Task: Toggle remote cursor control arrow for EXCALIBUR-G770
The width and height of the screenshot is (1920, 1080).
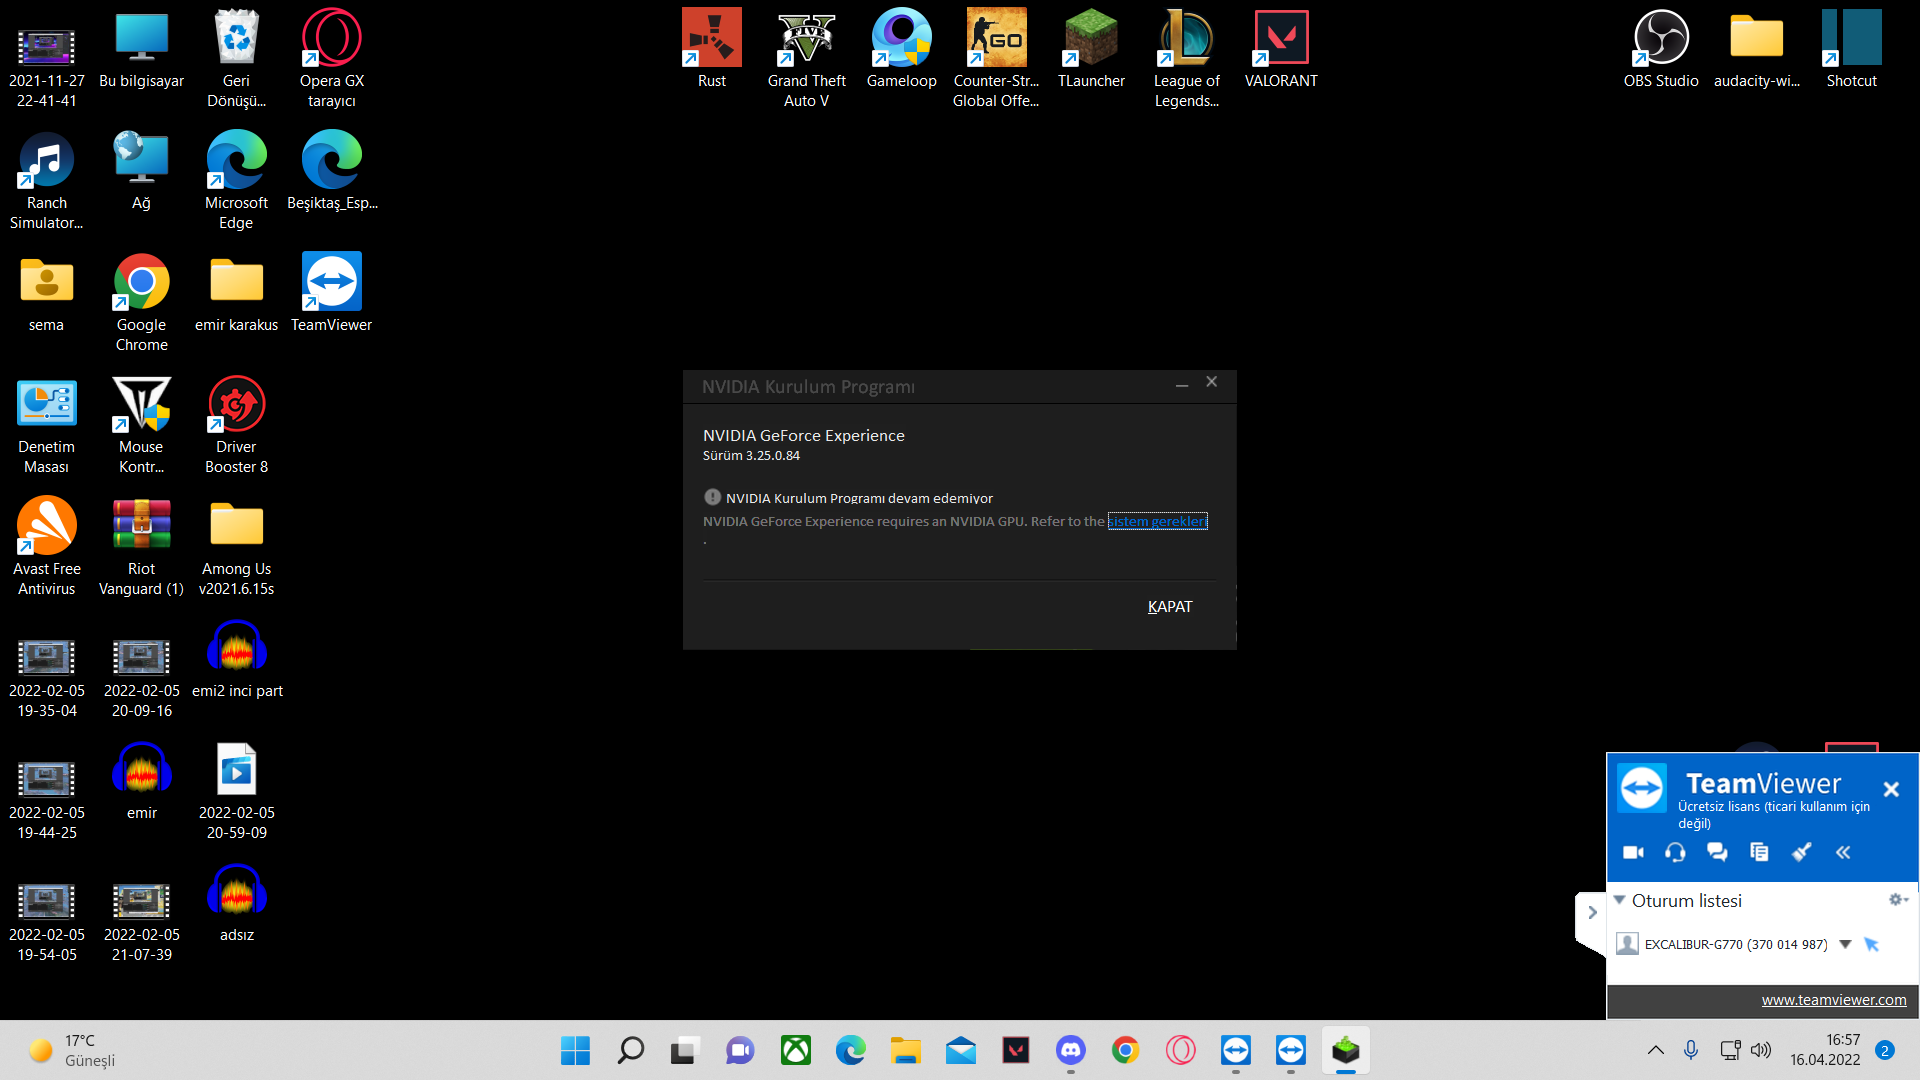Action: click(1872, 944)
